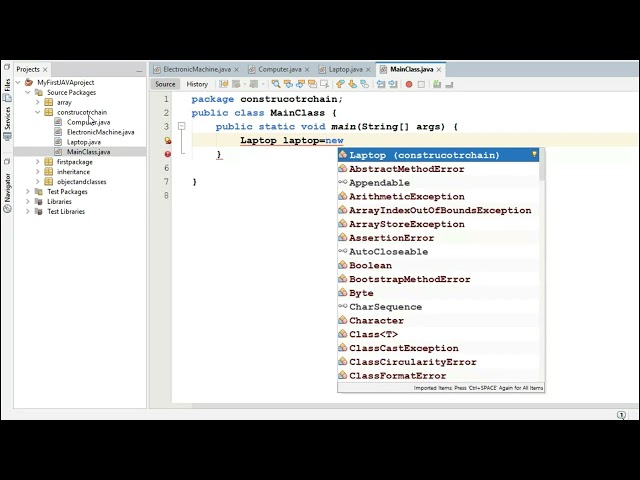Click Find Previous Occurrence icon

pyautogui.click(x=288, y=84)
